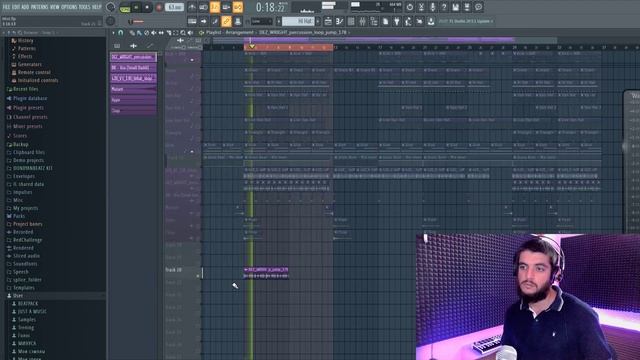640x360 pixels.
Task: Select the Playlist draw tool
Action: [132, 33]
